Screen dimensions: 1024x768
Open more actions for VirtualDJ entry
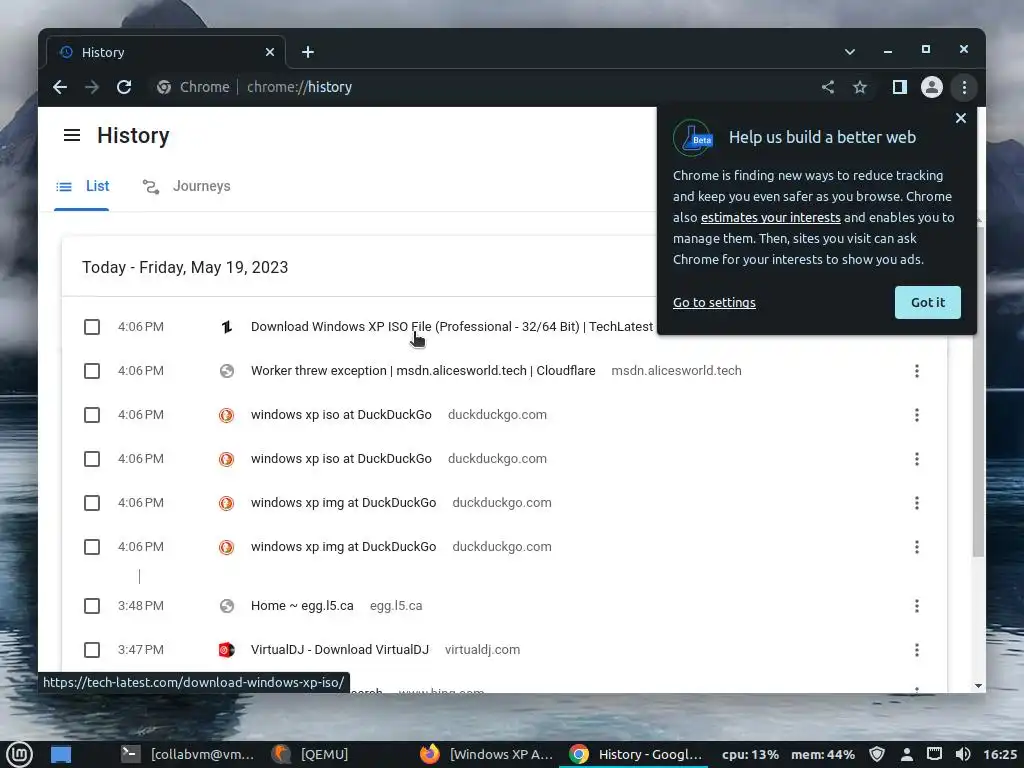click(917, 650)
